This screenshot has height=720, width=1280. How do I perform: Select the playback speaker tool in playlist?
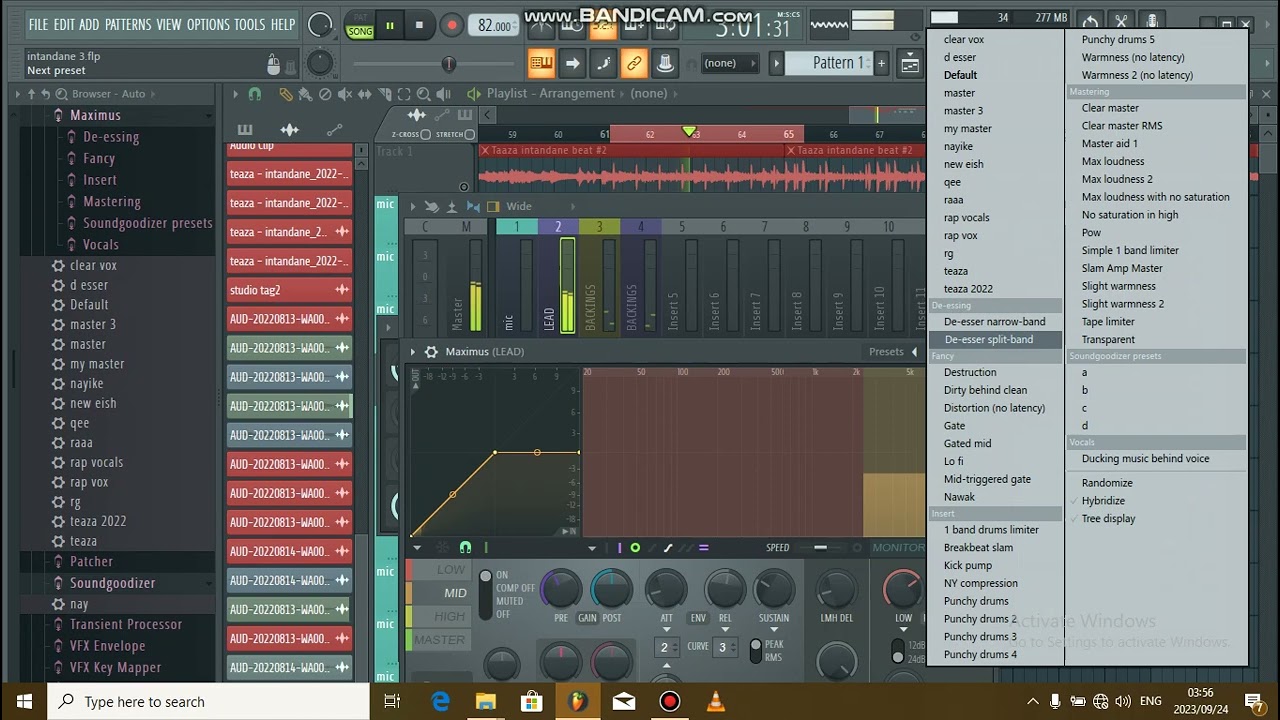pos(443,94)
